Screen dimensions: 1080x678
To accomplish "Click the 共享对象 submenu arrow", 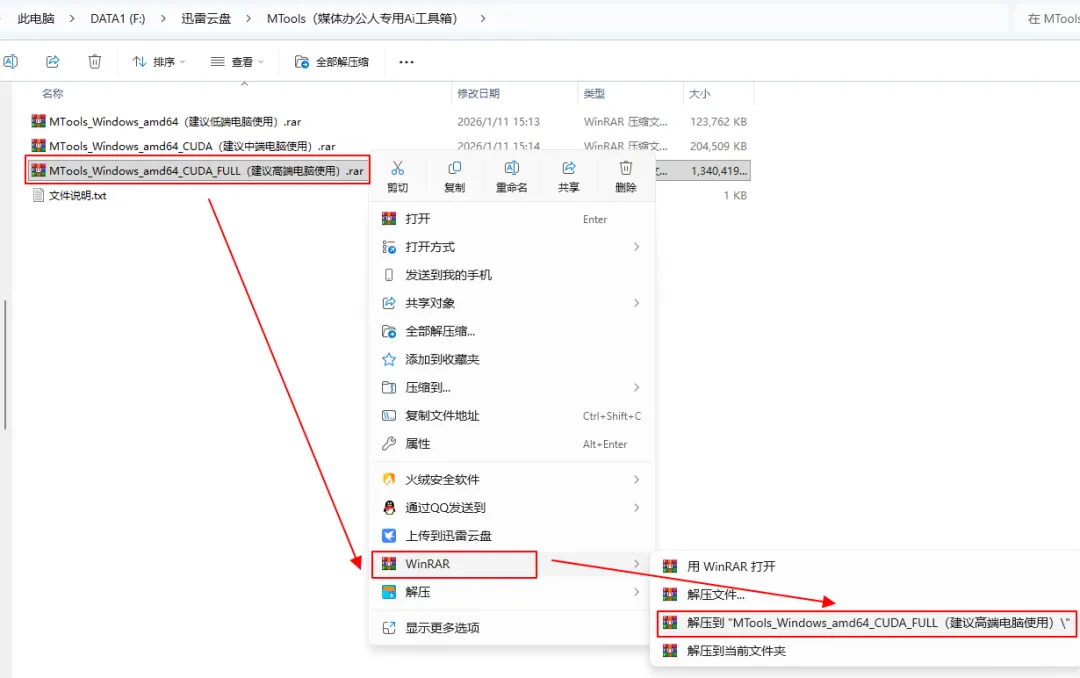I will [636, 303].
